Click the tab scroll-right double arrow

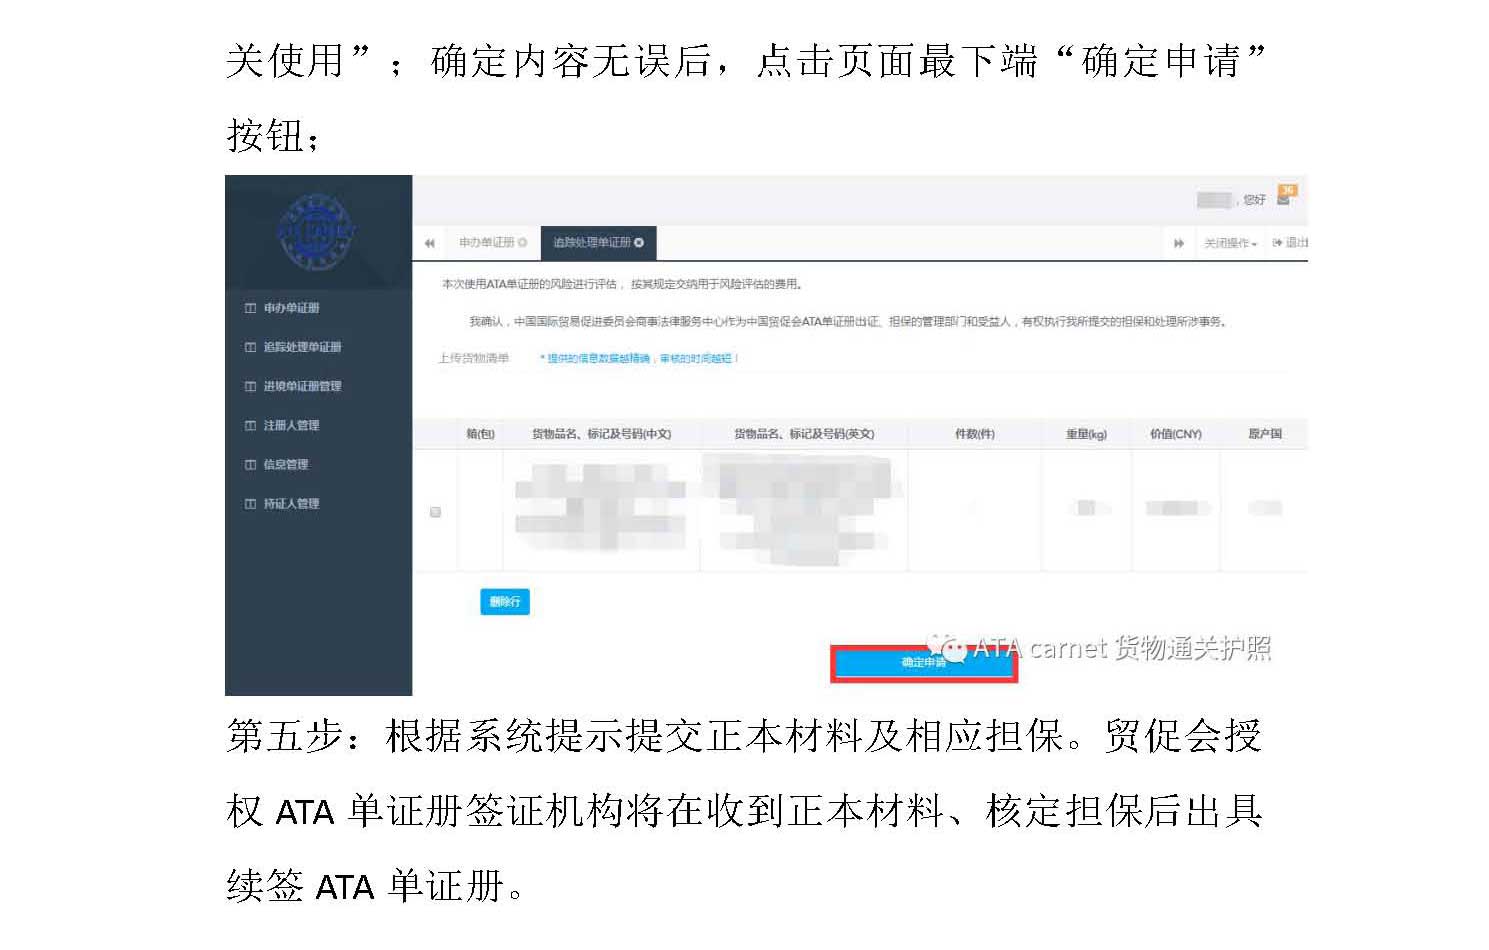click(1179, 243)
